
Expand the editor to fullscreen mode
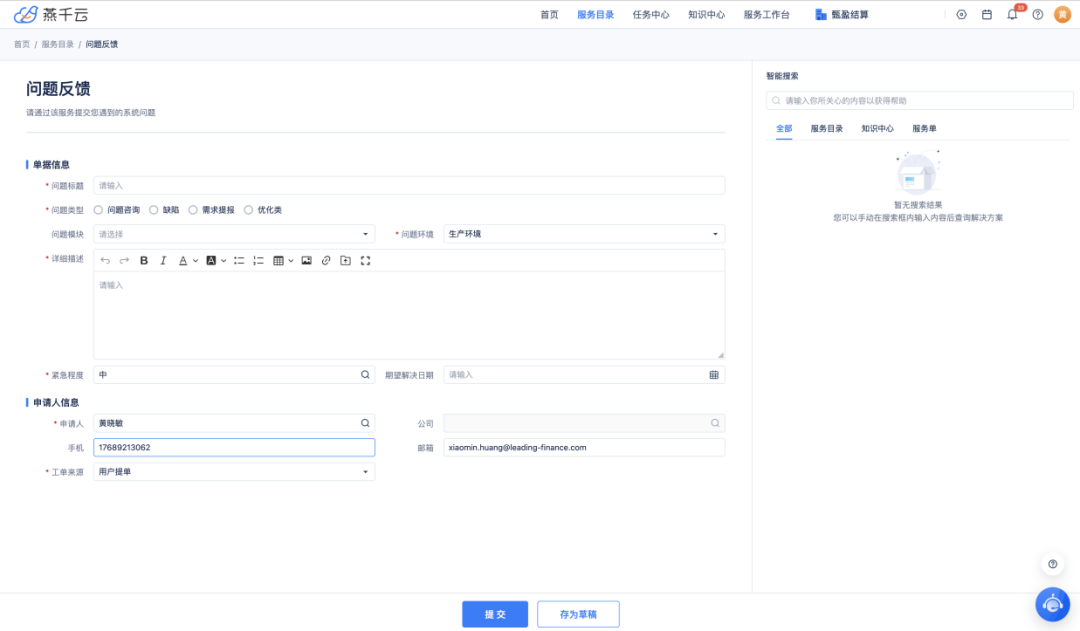coord(365,261)
